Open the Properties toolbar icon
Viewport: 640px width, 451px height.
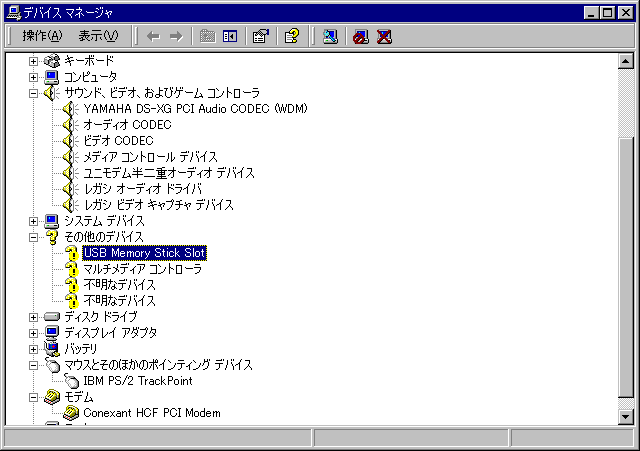pyautogui.click(x=261, y=37)
